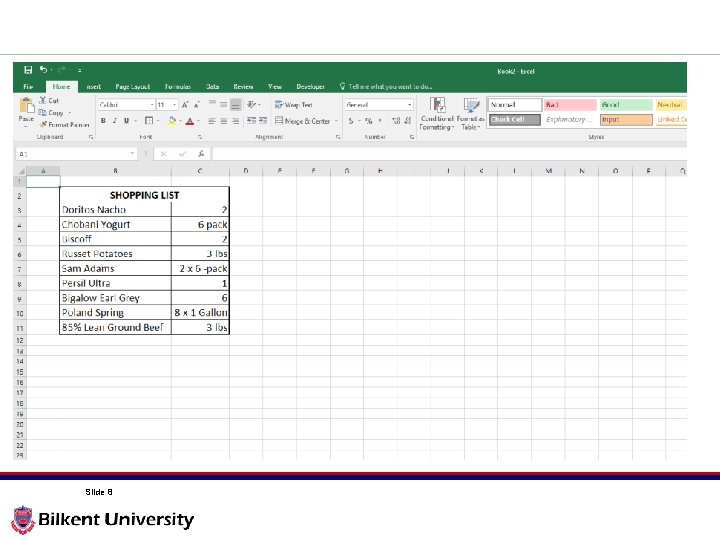Open Format as Table gallery
This screenshot has height=540, width=720.
471,113
